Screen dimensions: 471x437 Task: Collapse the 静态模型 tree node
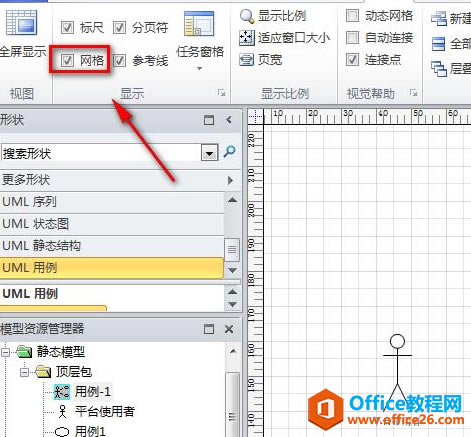(x=5, y=352)
